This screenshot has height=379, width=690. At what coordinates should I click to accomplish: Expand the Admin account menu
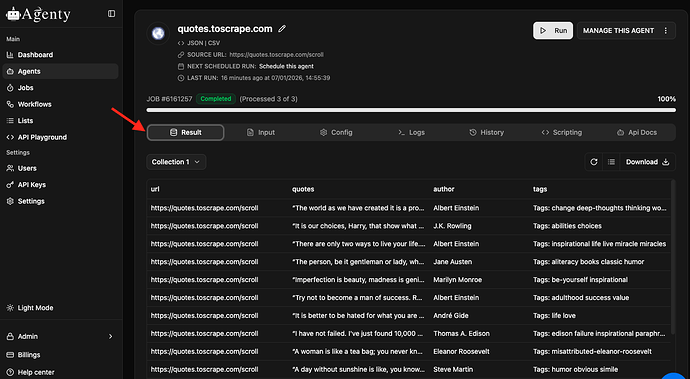60,336
